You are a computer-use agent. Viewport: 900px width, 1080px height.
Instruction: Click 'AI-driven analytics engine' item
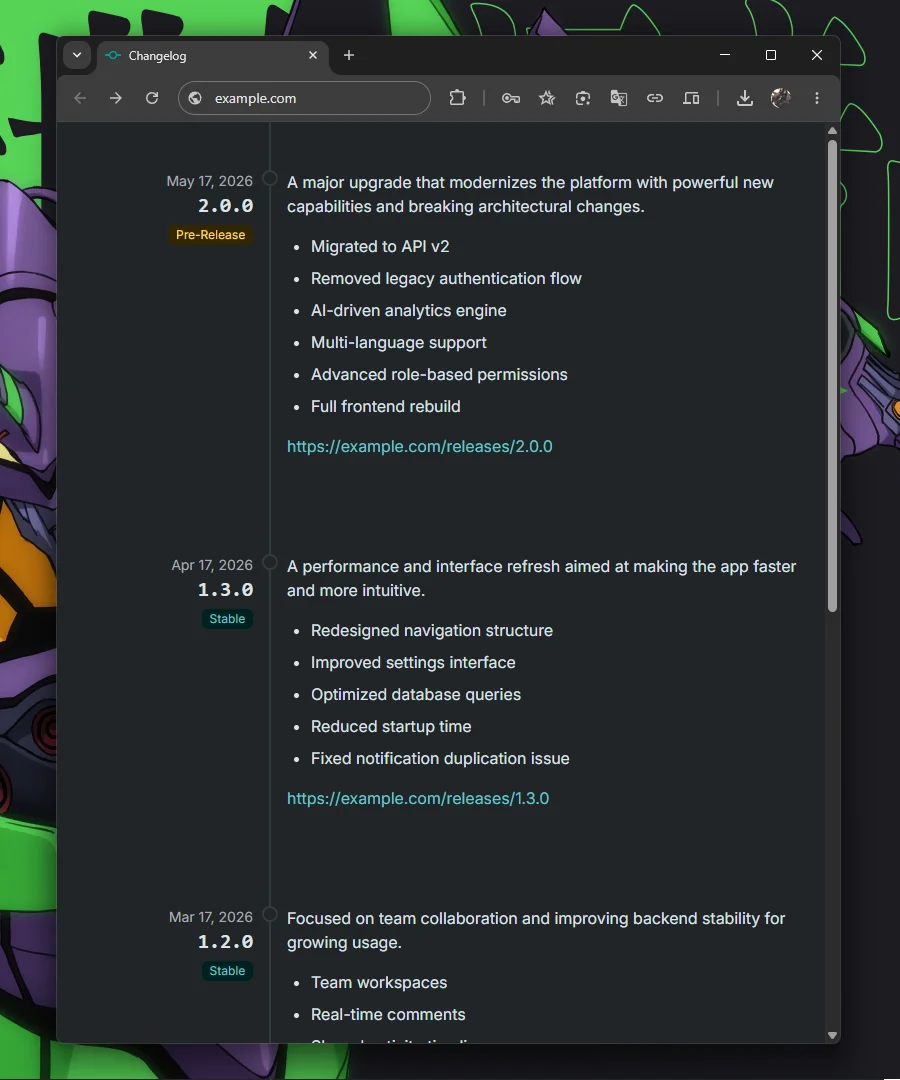pyautogui.click(x=408, y=311)
